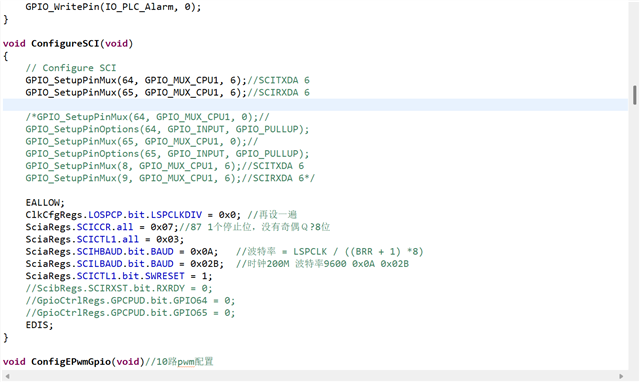Click the horizontal scrollbar left arrow

coord(7,376)
